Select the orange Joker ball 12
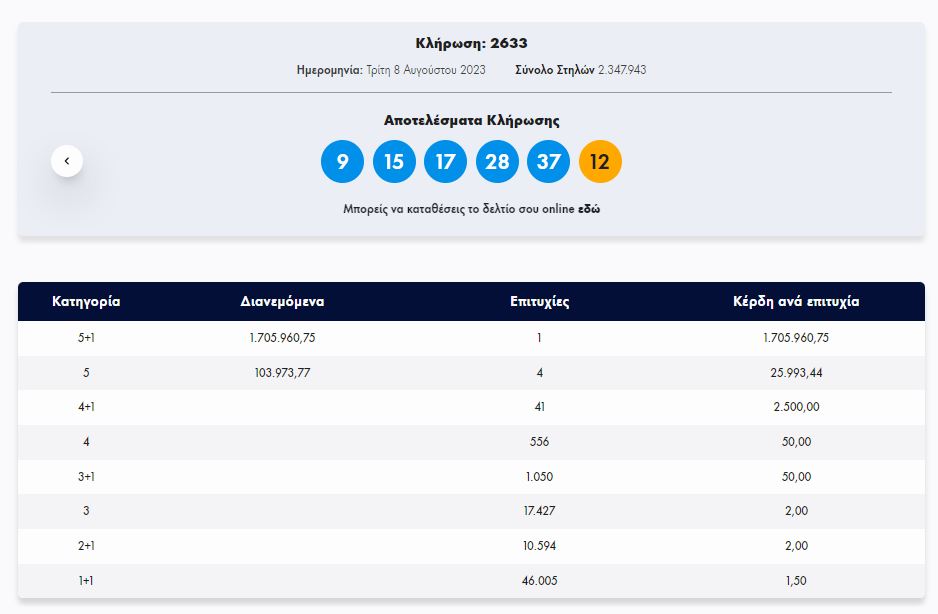Image resolution: width=938 pixels, height=614 pixels. [x=600, y=162]
